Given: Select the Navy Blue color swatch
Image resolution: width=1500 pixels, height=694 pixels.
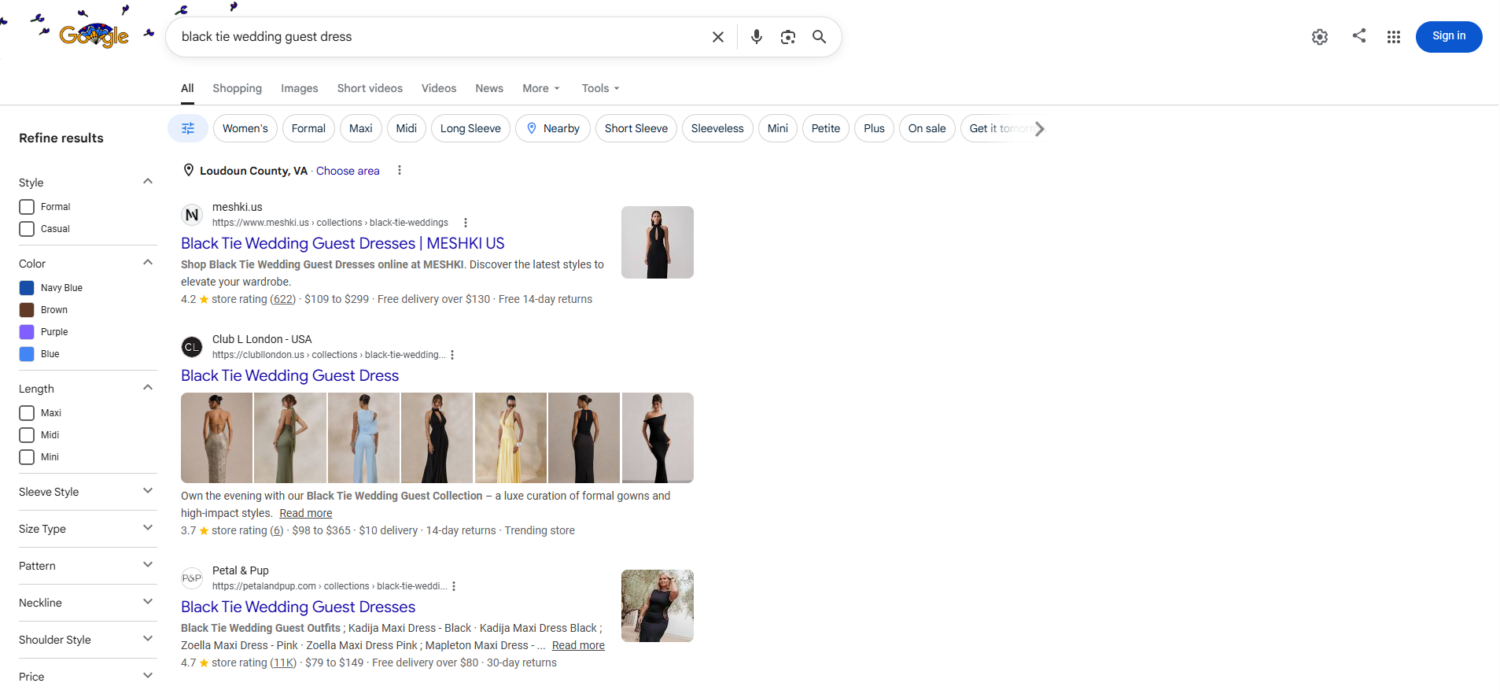Looking at the screenshot, I should (27, 288).
